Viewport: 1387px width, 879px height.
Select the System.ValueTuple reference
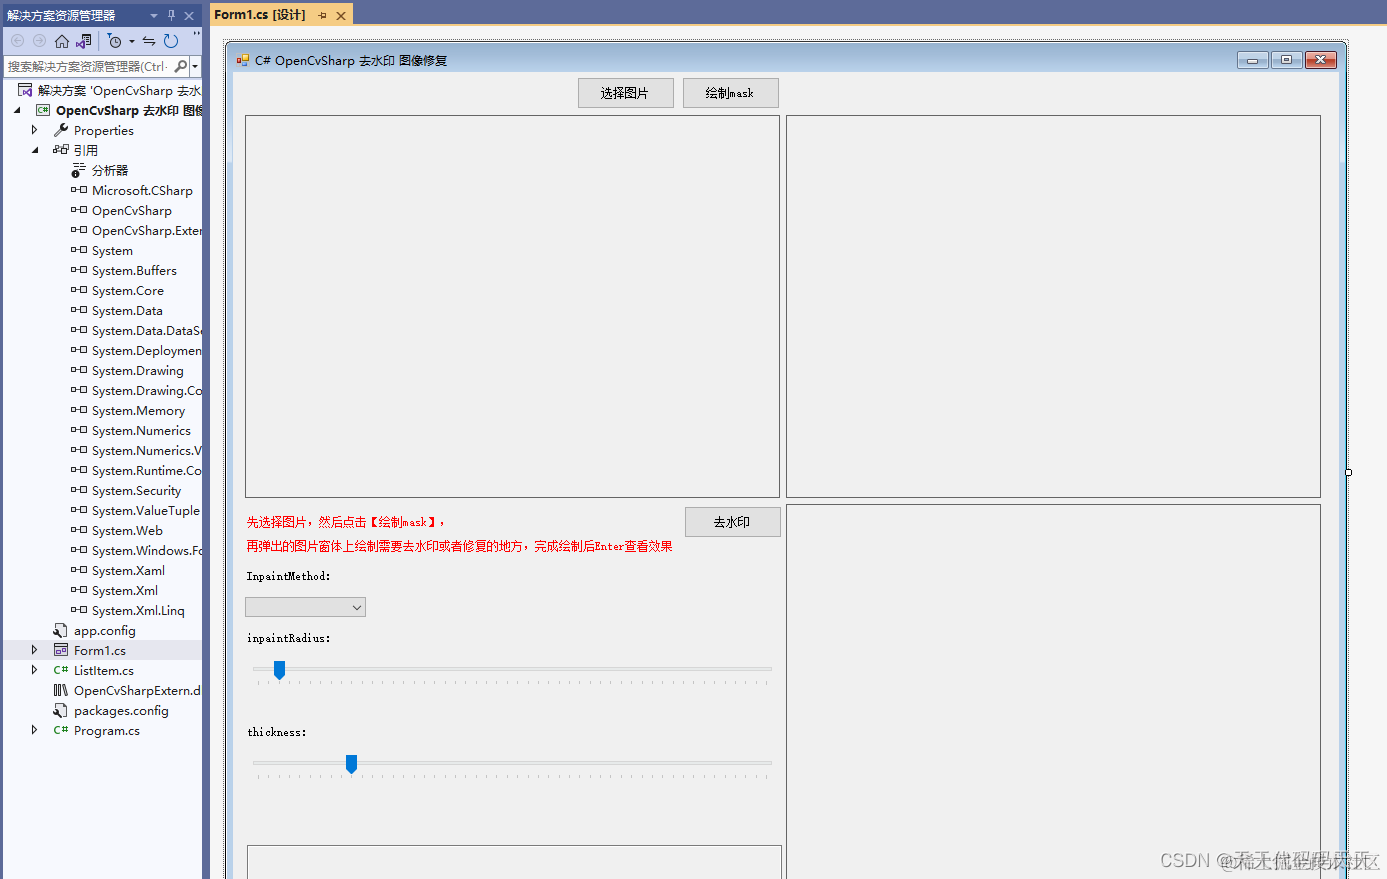(x=146, y=510)
